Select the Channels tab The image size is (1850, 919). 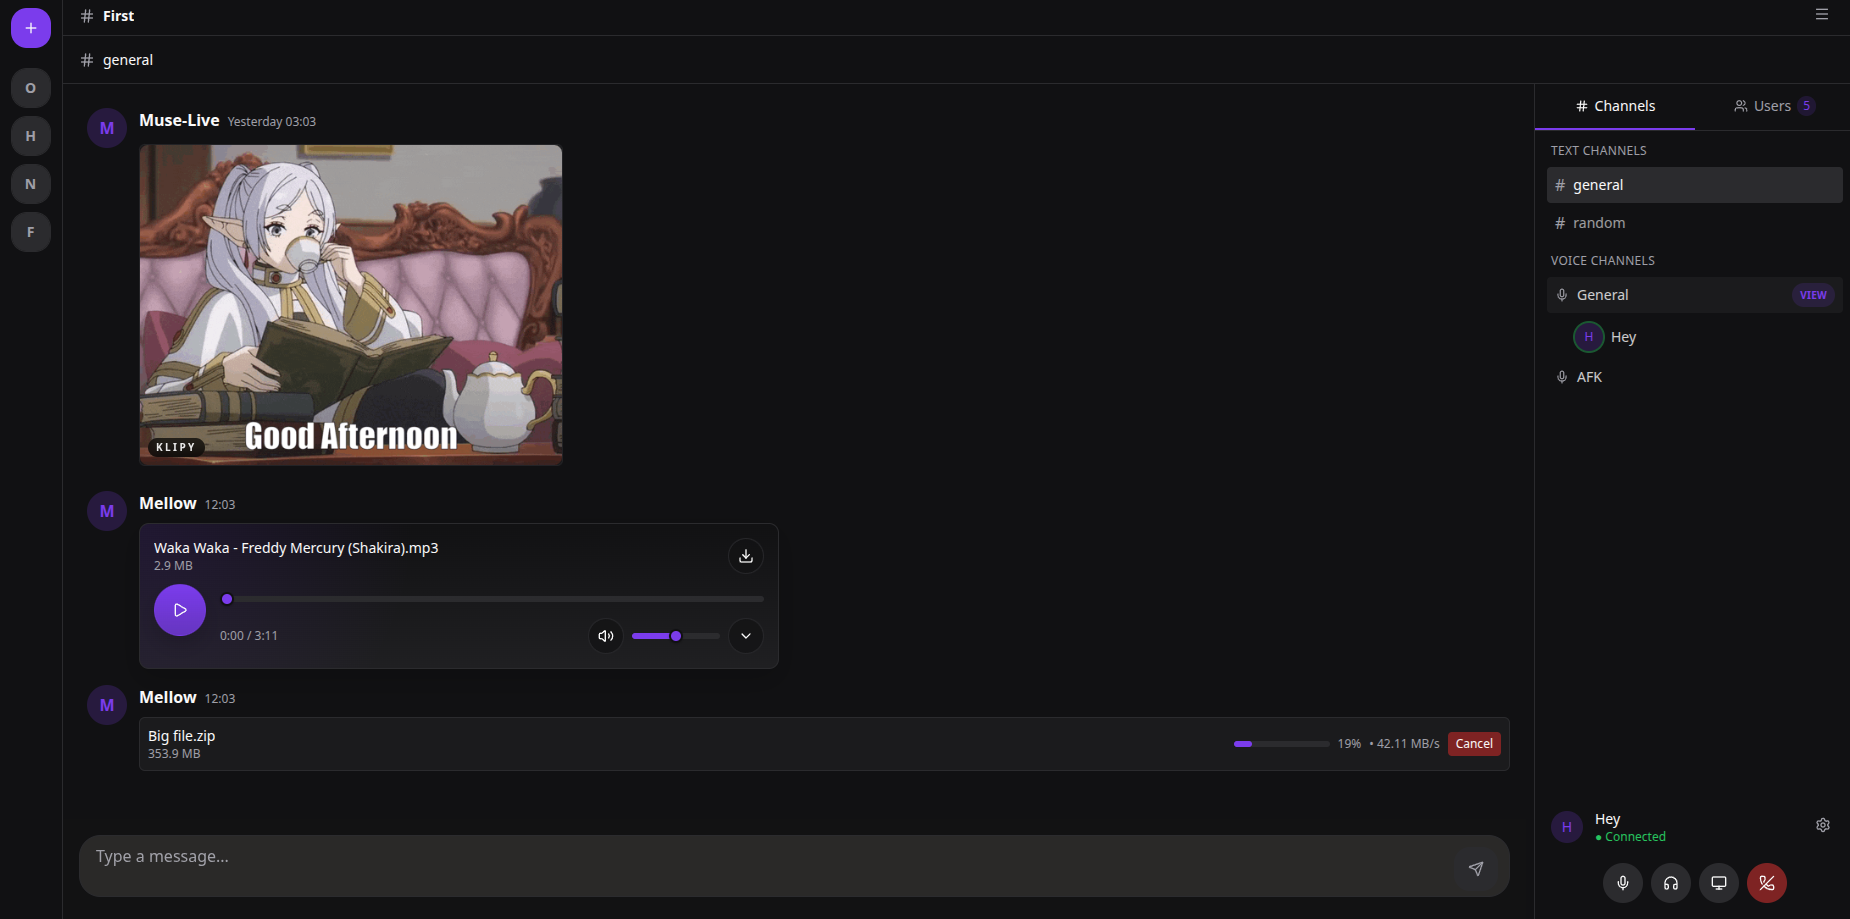coord(1615,106)
